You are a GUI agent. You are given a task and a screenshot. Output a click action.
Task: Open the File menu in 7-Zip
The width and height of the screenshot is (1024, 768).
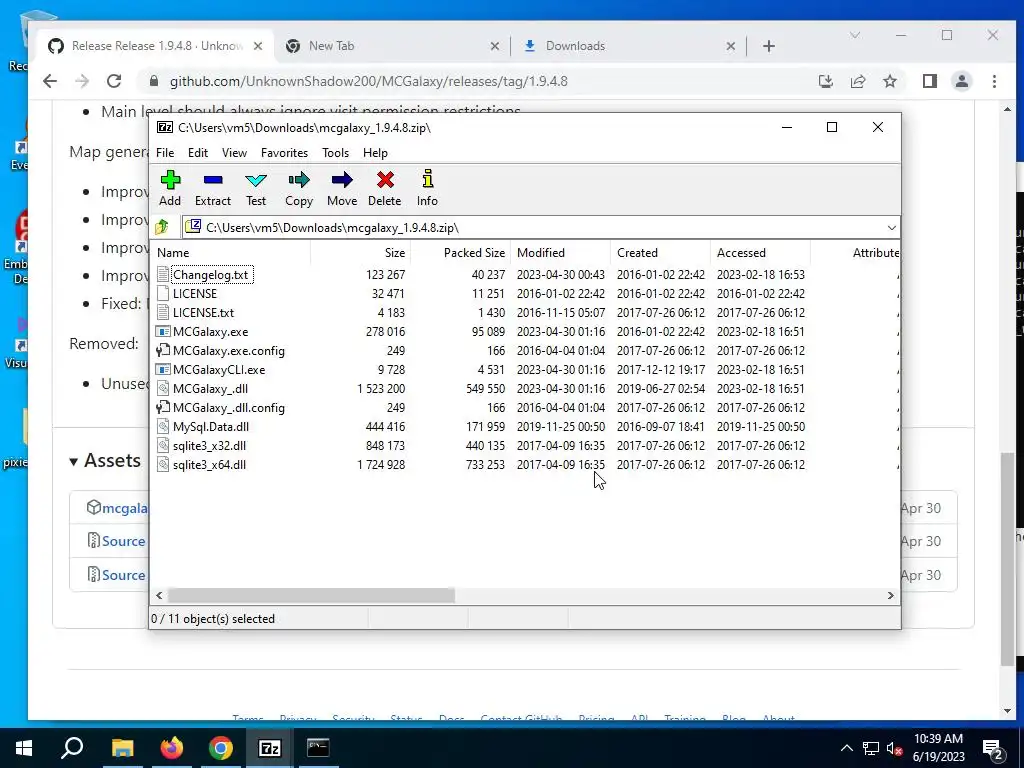pos(165,153)
